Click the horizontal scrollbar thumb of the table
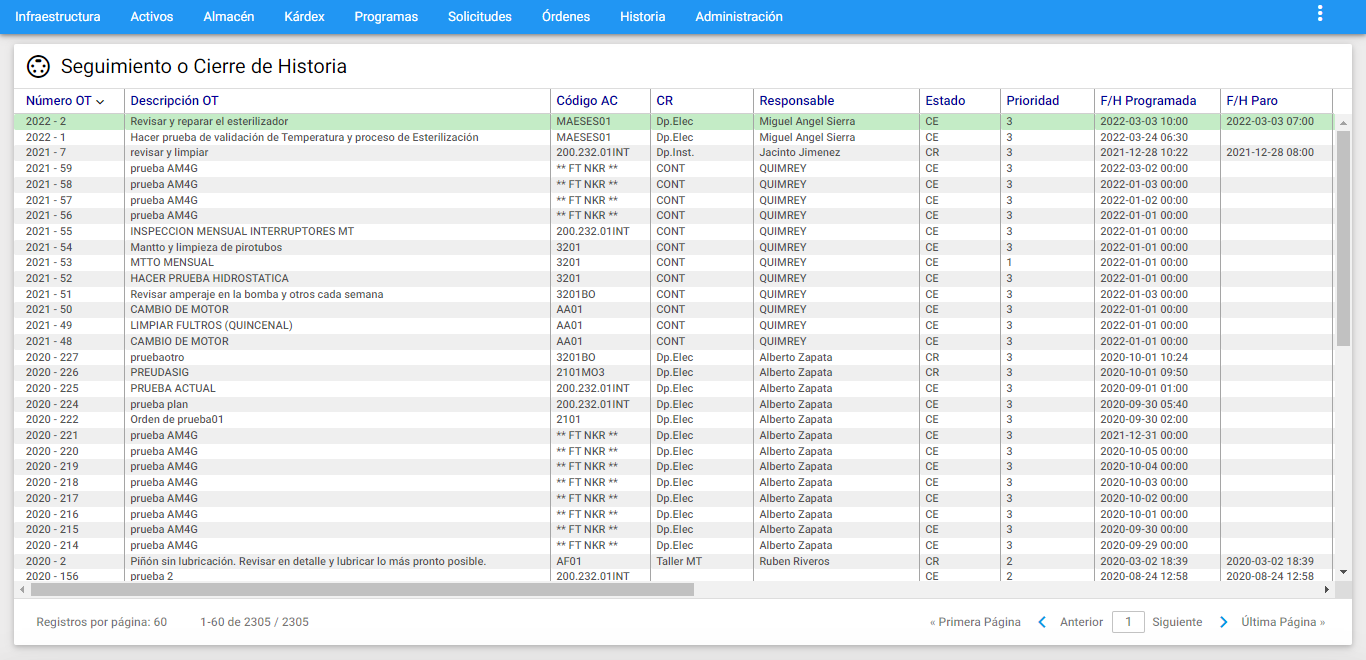The width and height of the screenshot is (1366, 660). pyautogui.click(x=362, y=590)
